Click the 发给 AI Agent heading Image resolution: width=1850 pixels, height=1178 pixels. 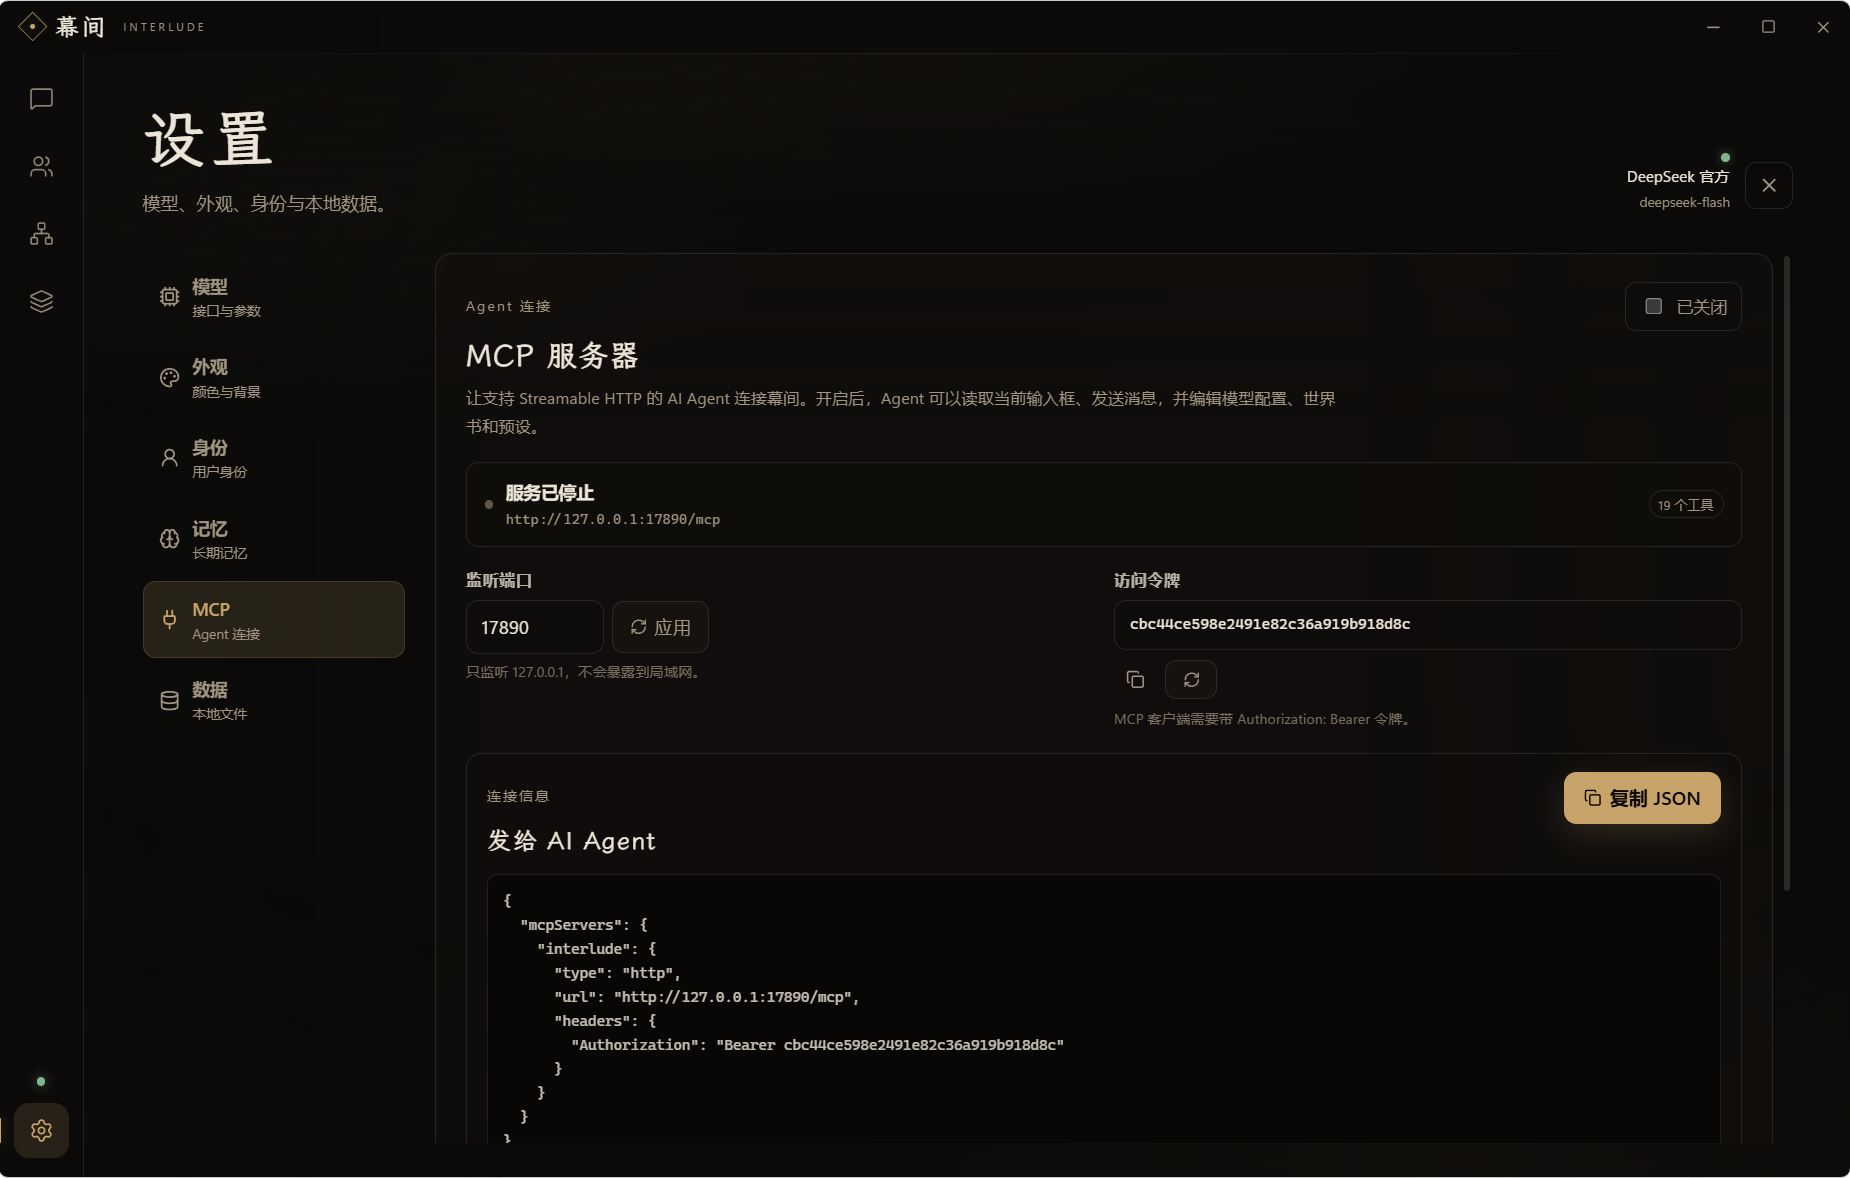click(x=571, y=841)
